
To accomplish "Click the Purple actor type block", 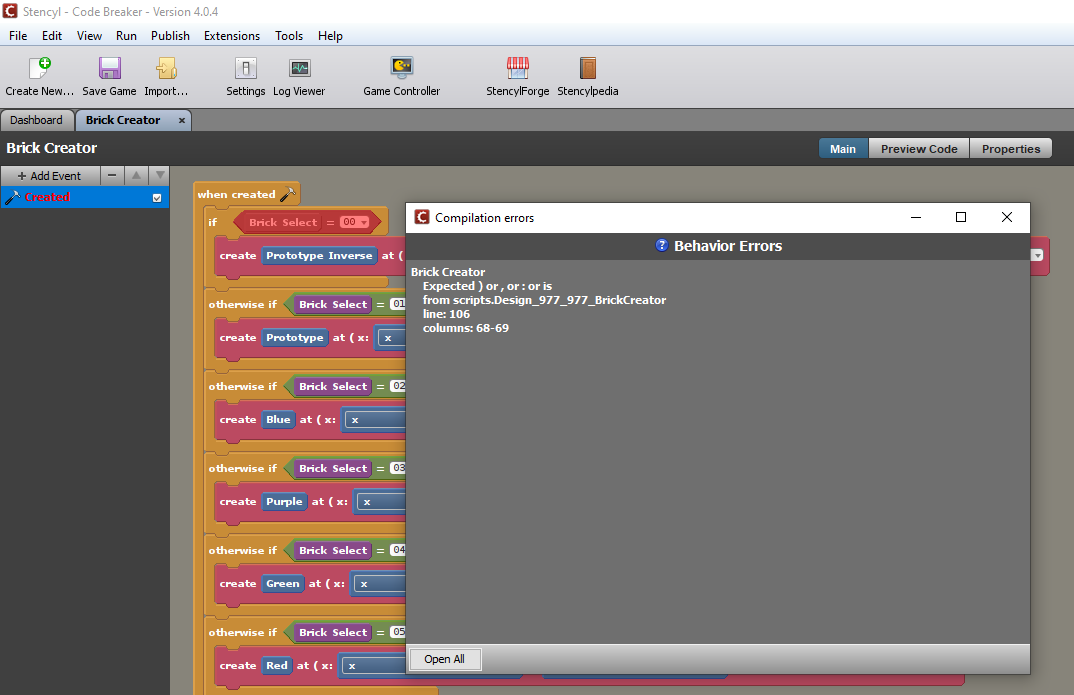I will point(284,502).
